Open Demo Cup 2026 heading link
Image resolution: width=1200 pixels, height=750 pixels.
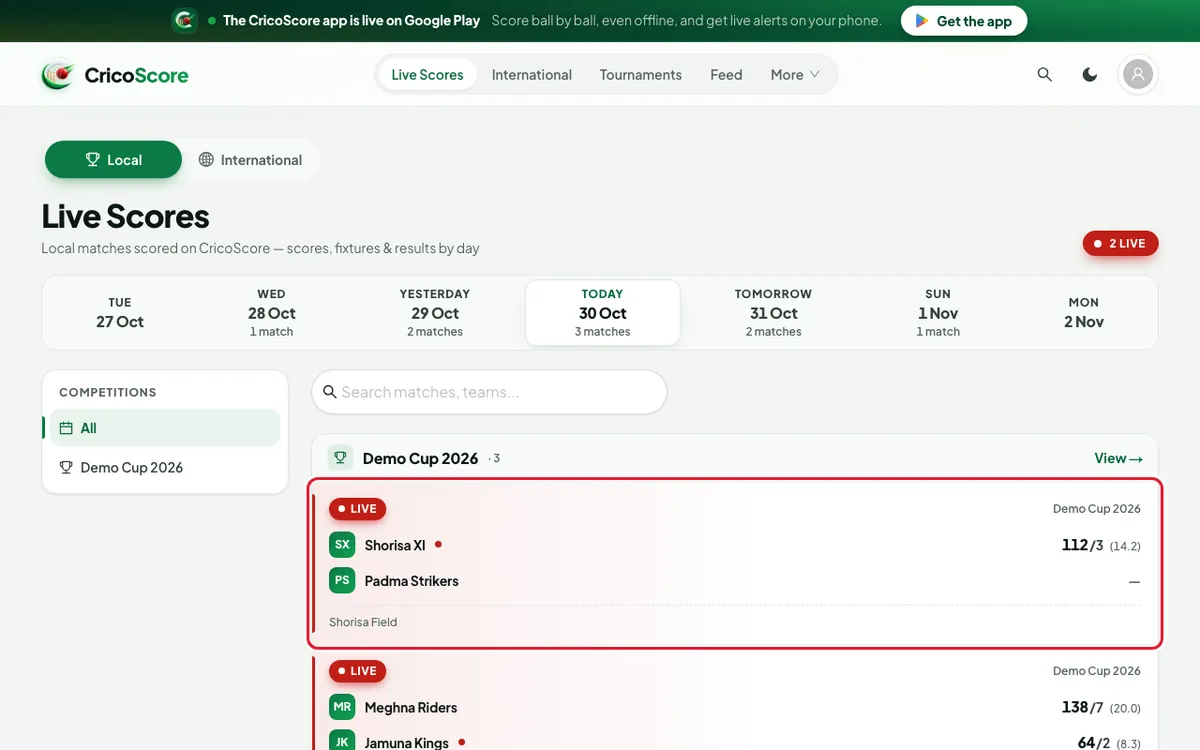click(420, 458)
